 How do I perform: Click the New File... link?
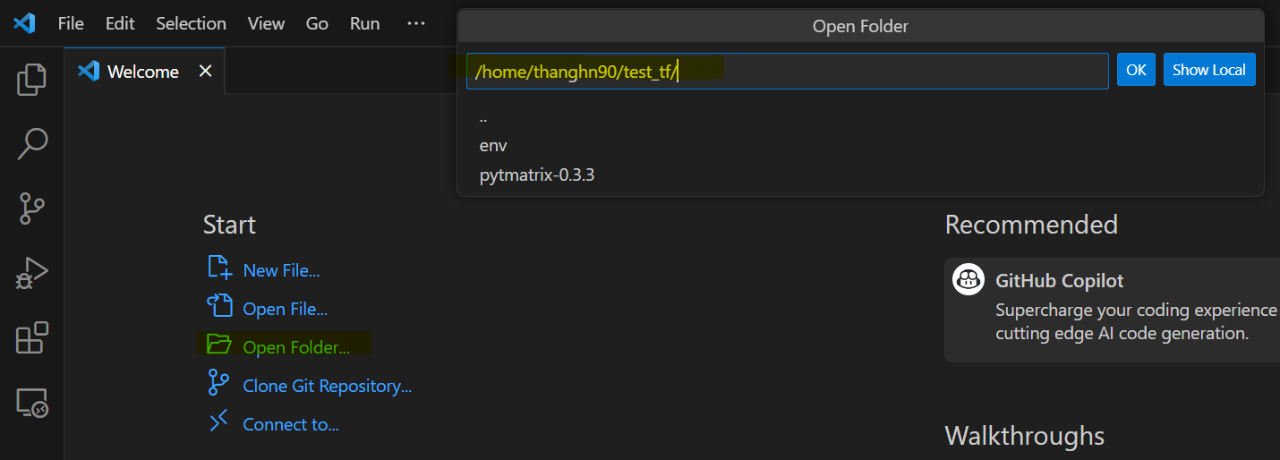[x=281, y=270]
